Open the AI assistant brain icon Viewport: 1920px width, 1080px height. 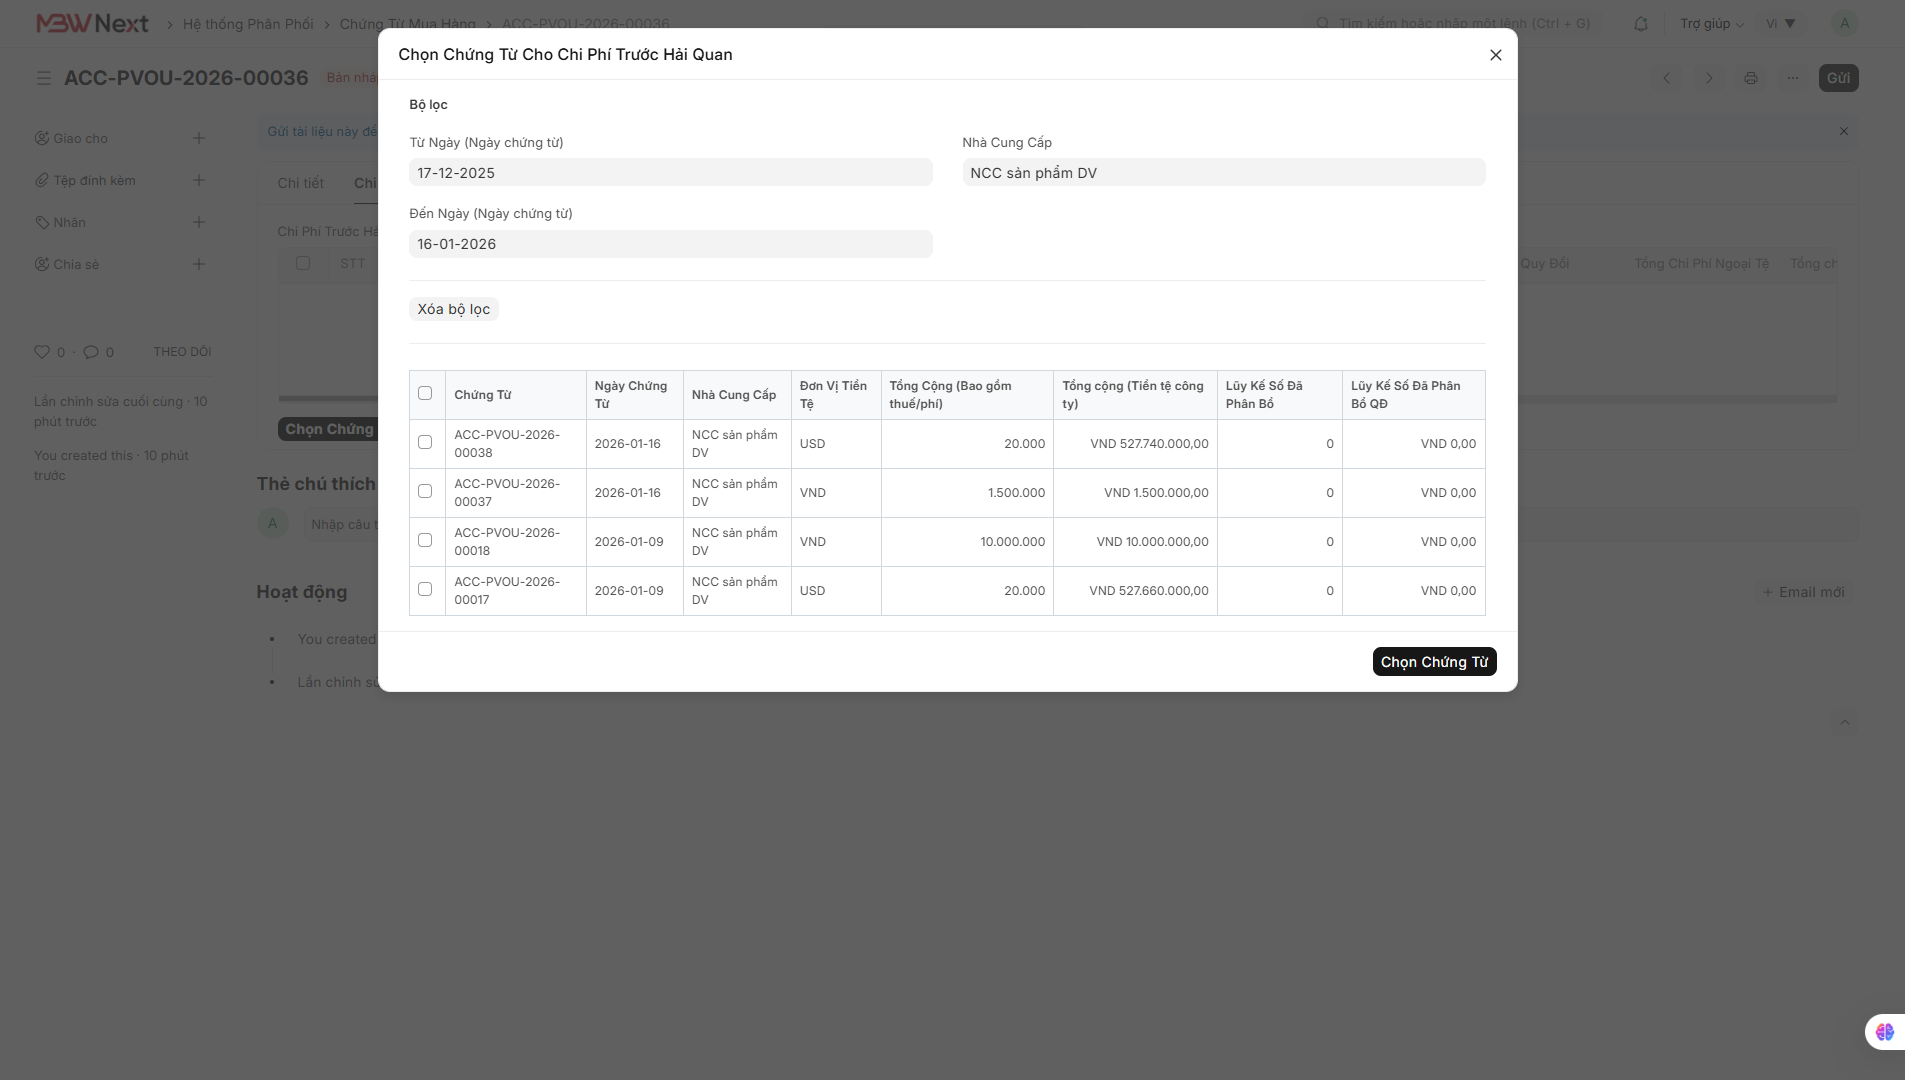click(x=1884, y=1032)
